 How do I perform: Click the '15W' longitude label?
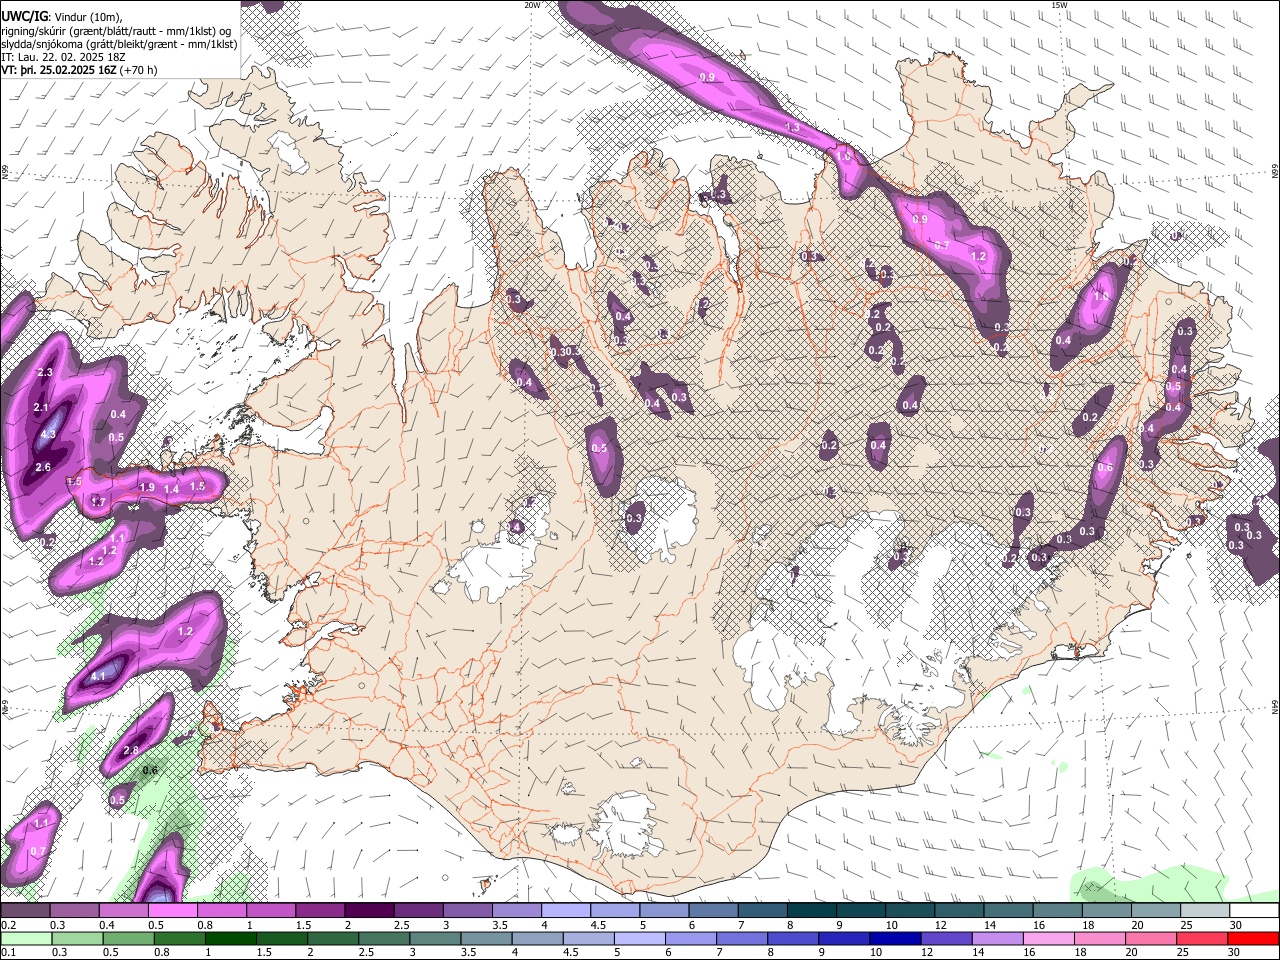[x=1059, y=5]
